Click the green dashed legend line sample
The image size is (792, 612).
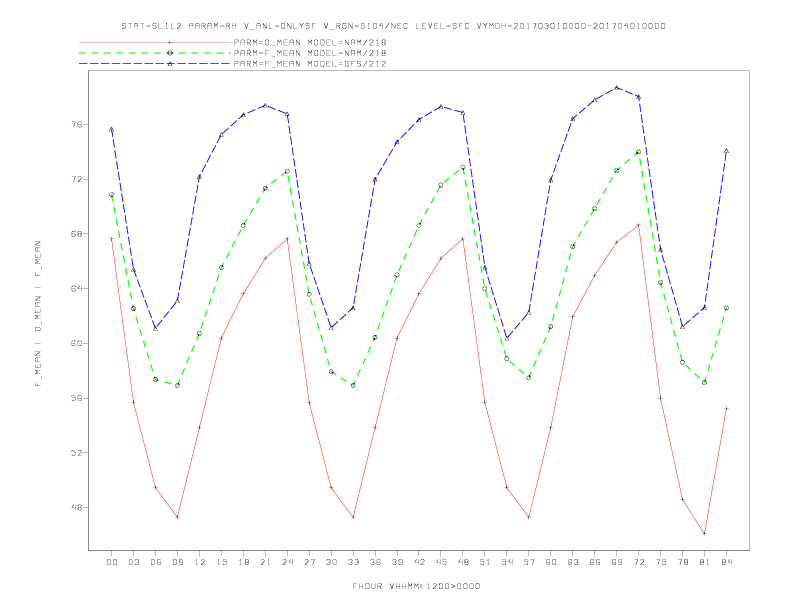pos(155,53)
